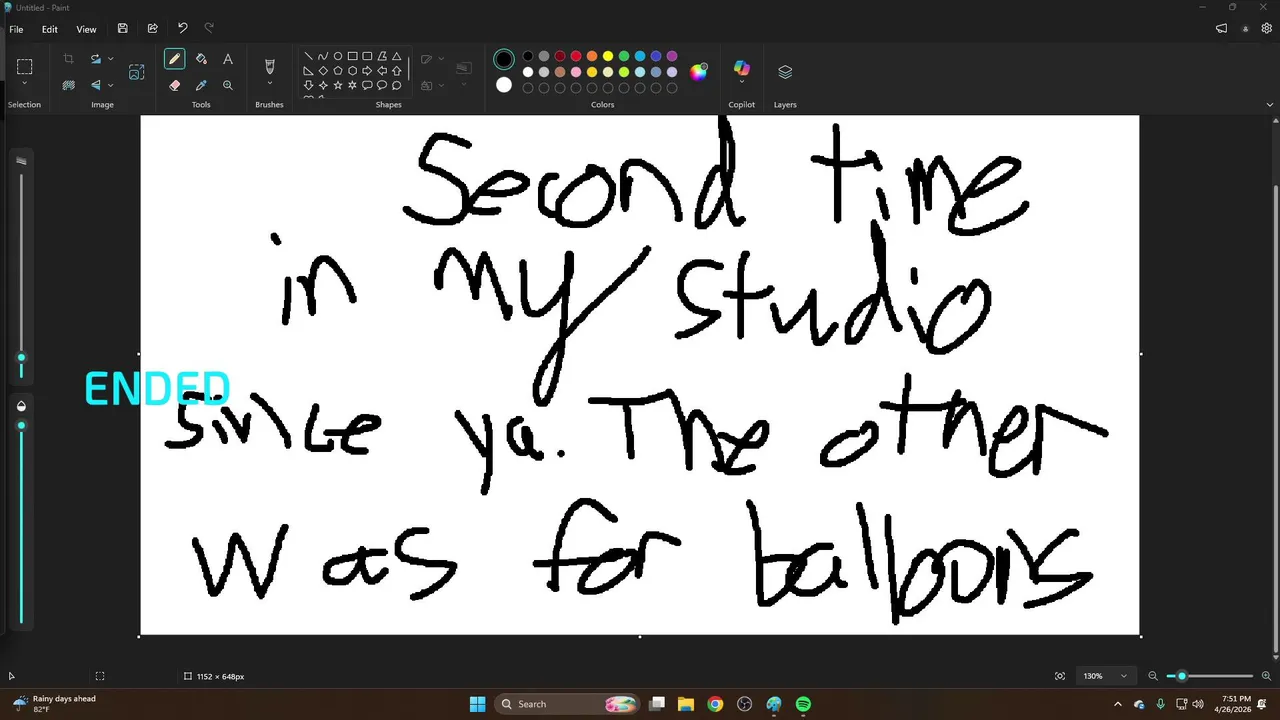
Task: Choose the Oval shape
Action: click(338, 56)
